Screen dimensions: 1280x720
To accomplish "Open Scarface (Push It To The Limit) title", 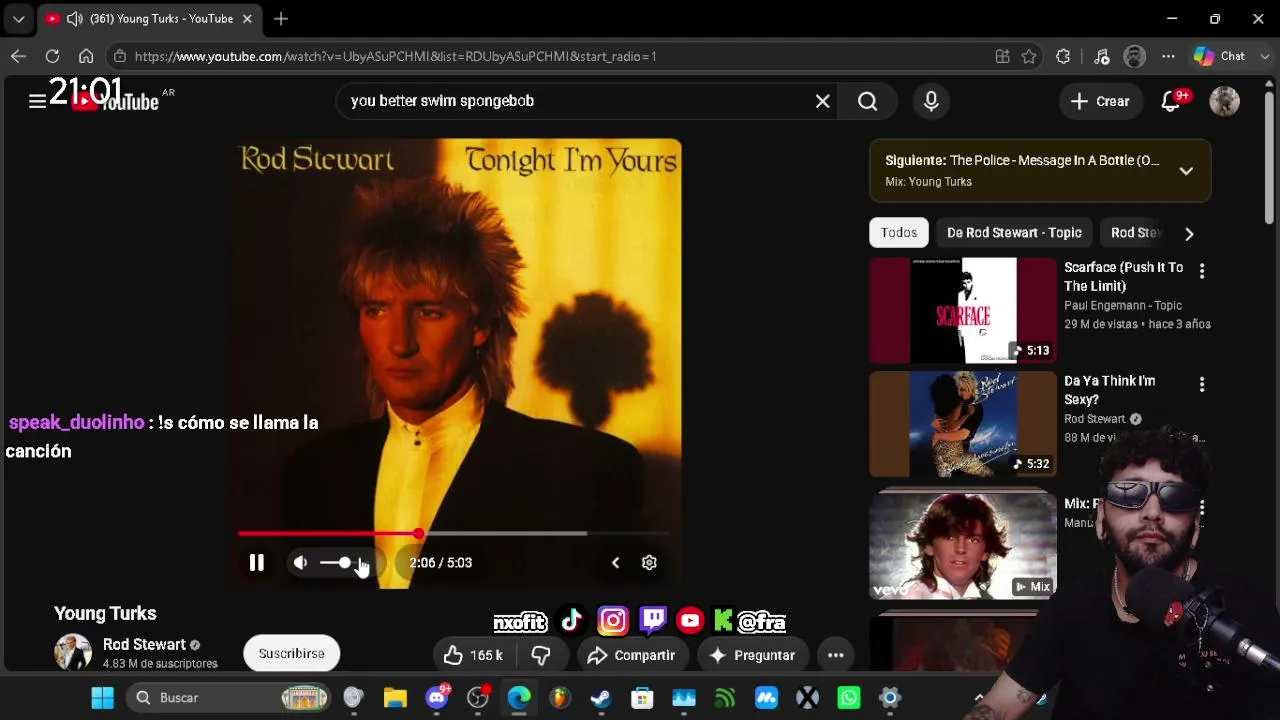I will click(1124, 277).
